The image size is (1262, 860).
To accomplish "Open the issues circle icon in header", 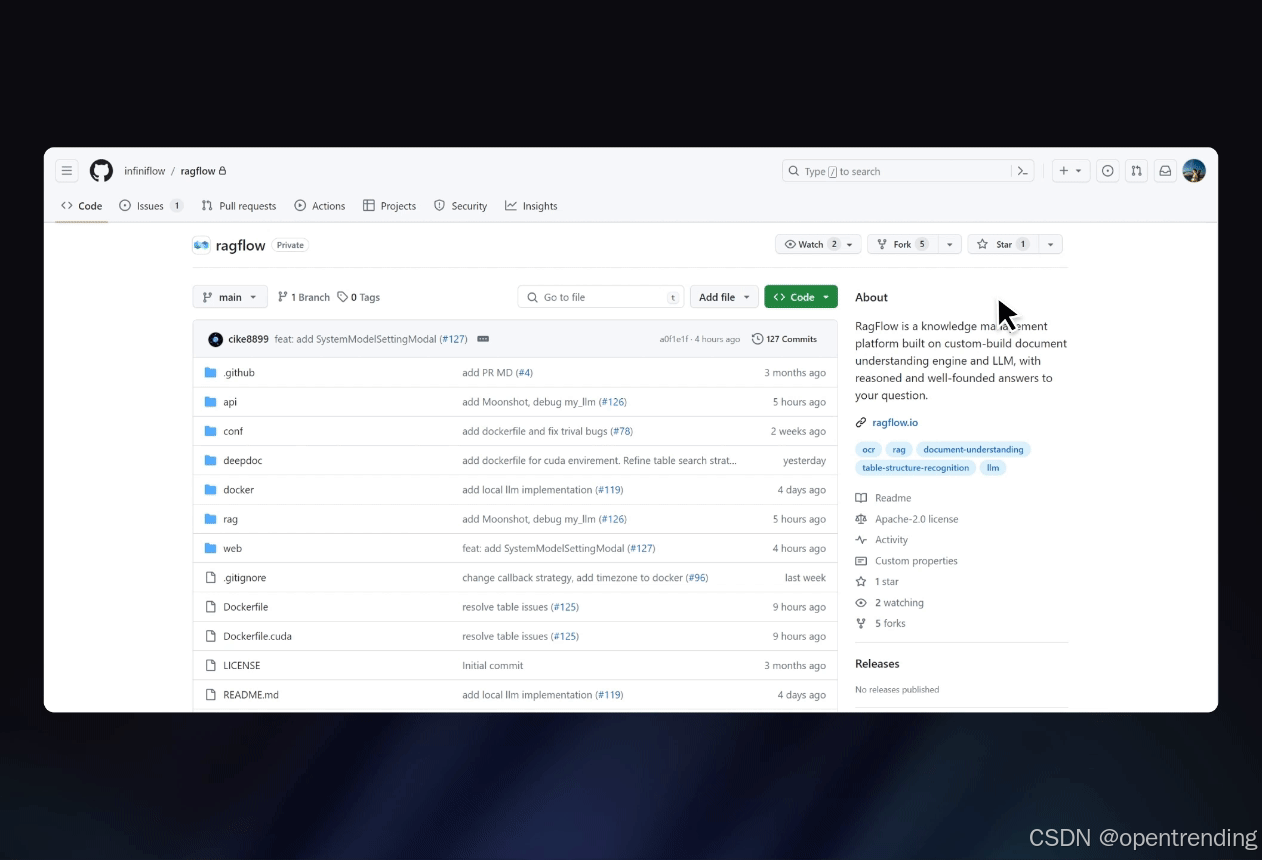I will [x=1107, y=171].
